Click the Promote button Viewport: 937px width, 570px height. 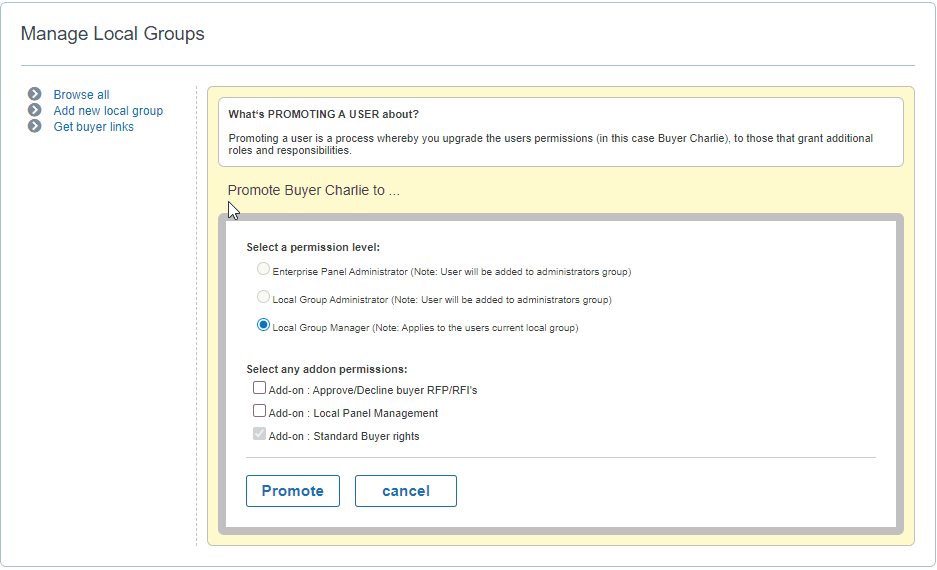[293, 491]
